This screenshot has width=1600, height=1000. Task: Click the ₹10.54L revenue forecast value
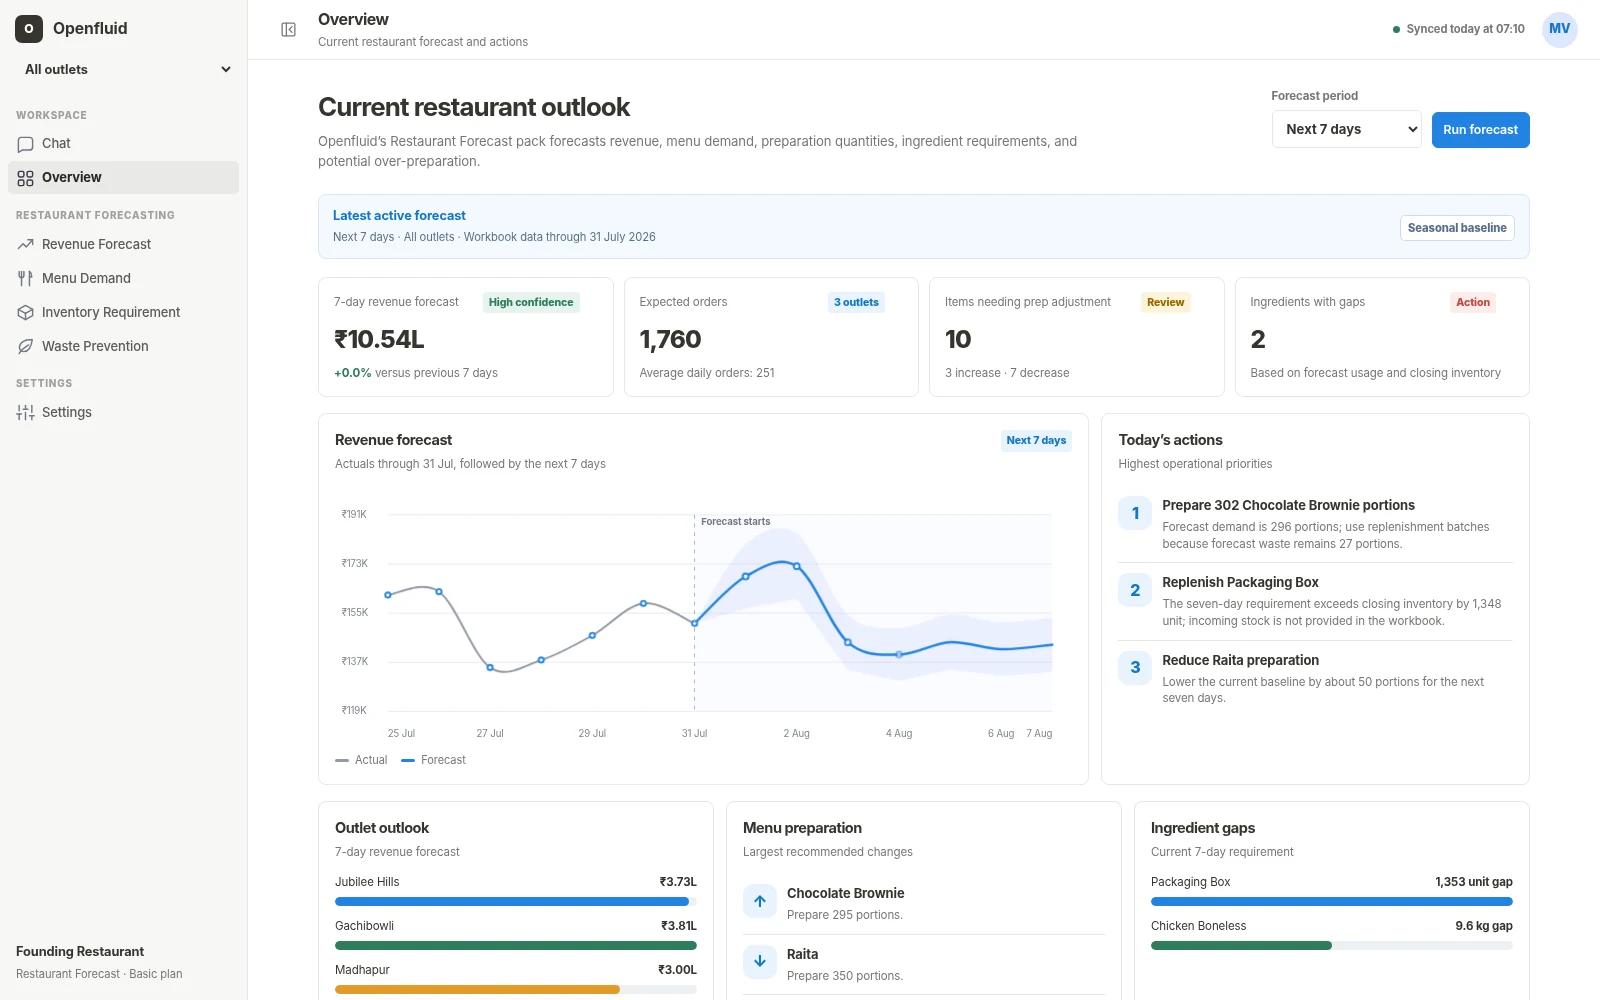[379, 340]
